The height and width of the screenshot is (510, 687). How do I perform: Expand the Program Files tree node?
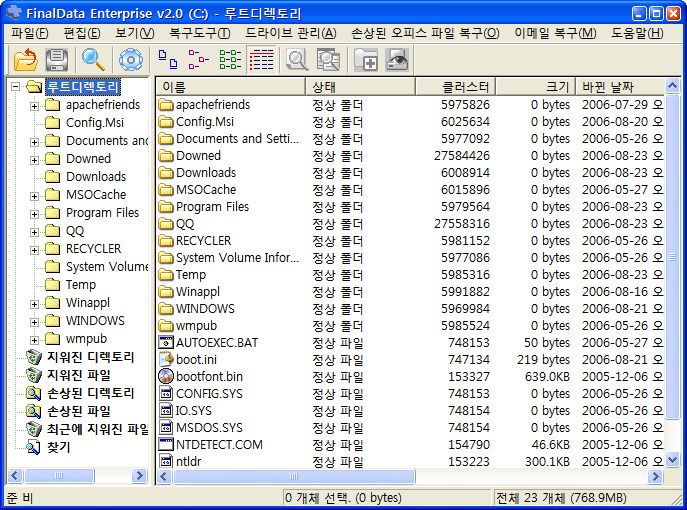[34, 214]
